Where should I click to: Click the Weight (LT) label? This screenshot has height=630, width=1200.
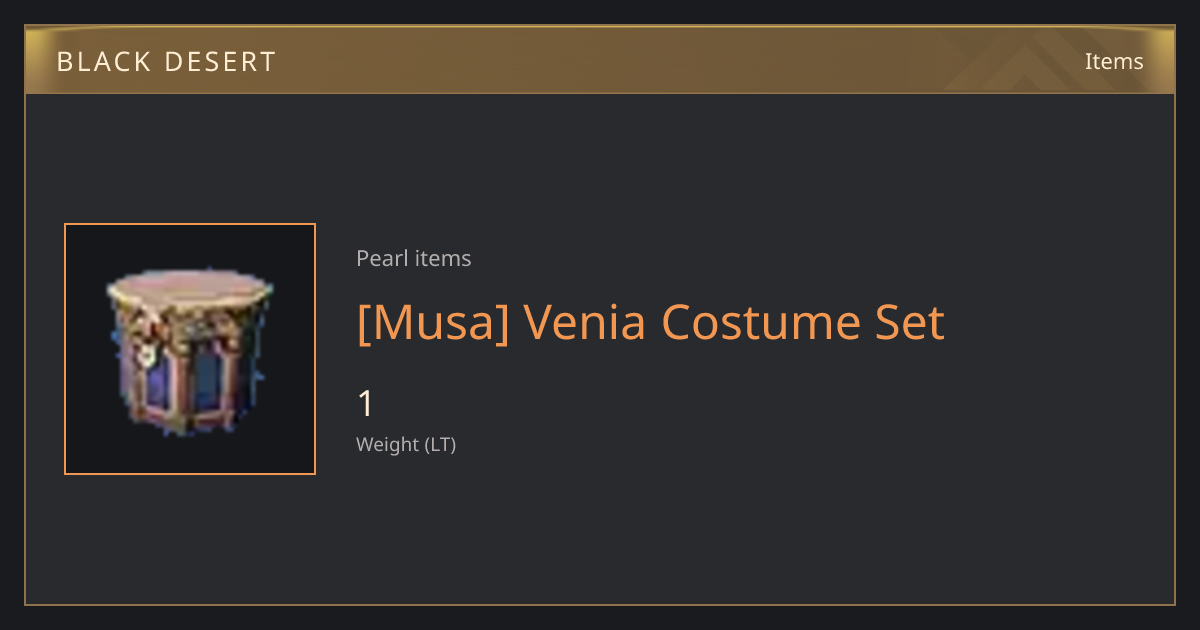click(406, 445)
